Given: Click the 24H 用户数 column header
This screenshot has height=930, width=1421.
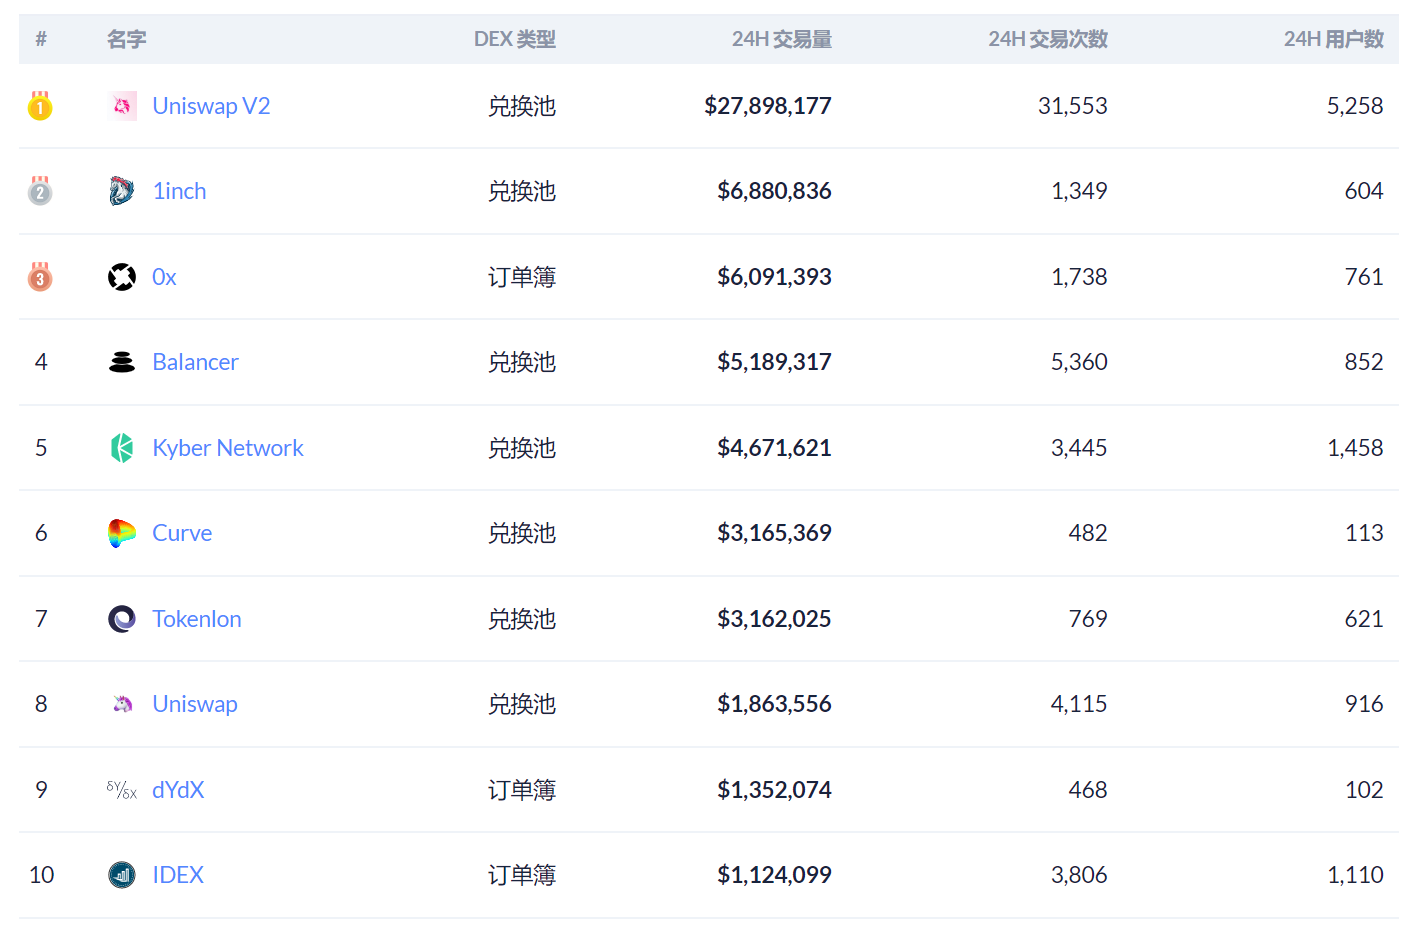Looking at the screenshot, I should 1334,39.
